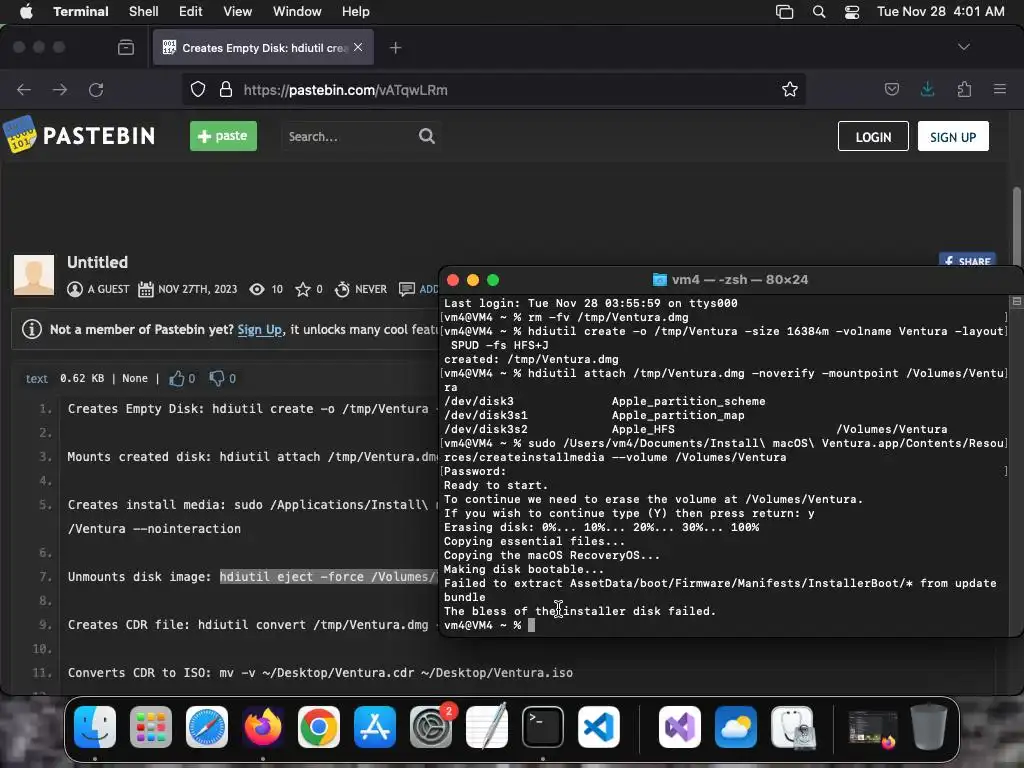Open the View menu
This screenshot has width=1024, height=768.
[x=237, y=11]
